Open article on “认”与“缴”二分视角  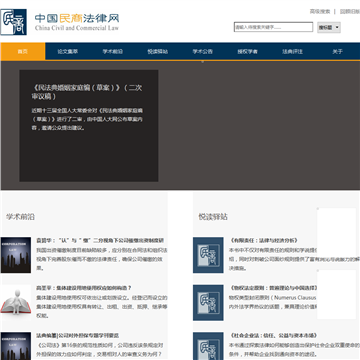(100, 240)
